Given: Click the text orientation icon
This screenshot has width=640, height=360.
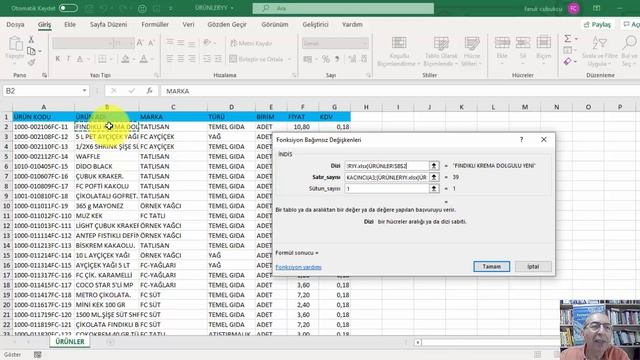Looking at the screenshot, I should pos(207,42).
